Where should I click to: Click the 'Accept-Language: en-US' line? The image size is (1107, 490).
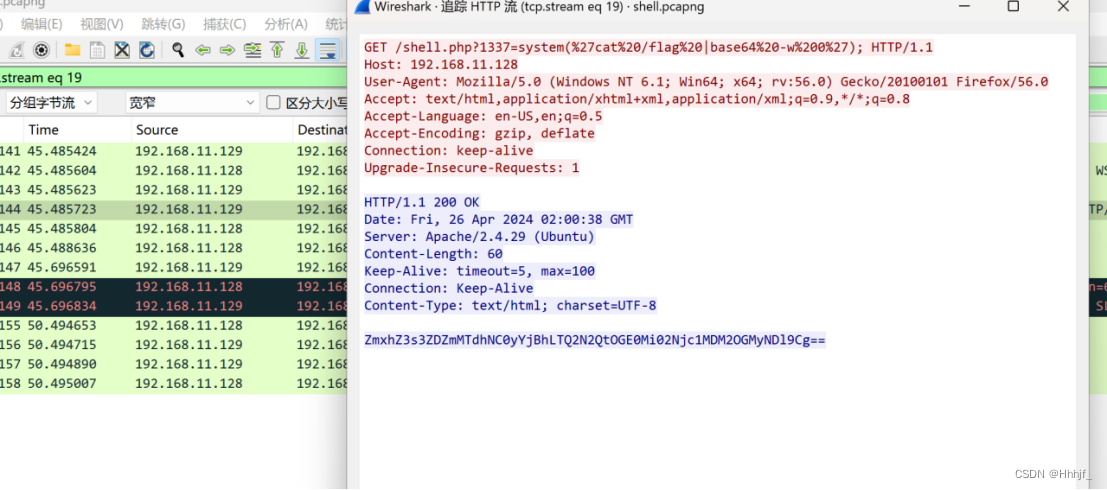pos(484,116)
